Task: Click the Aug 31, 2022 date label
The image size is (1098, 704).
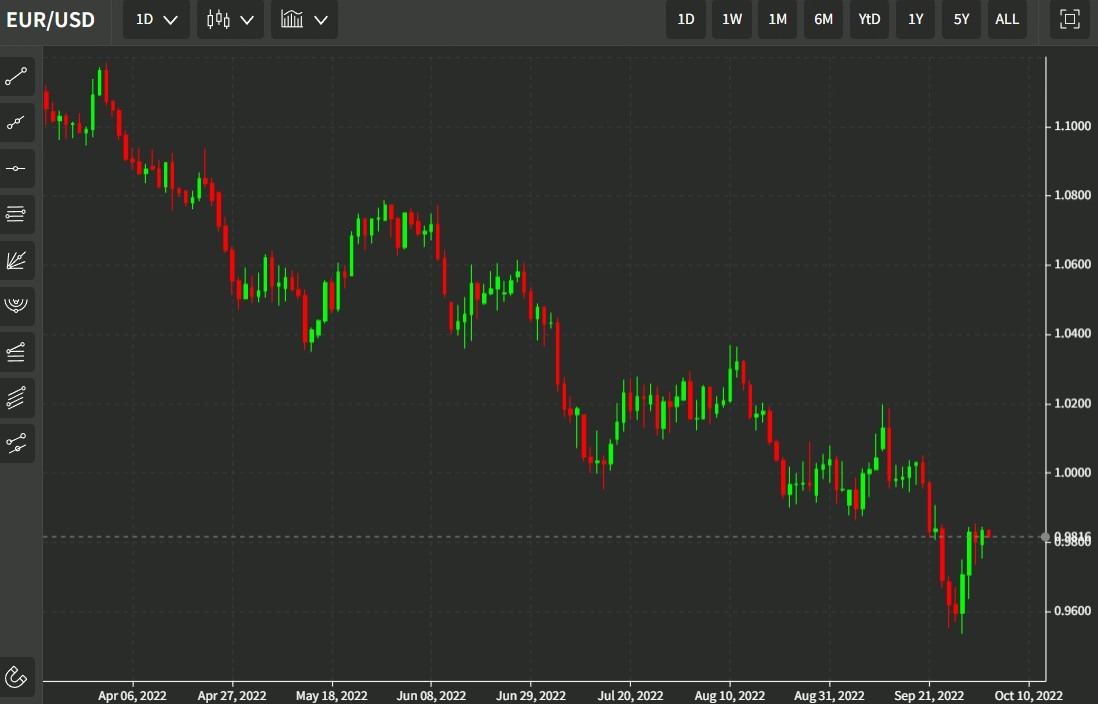Action: (829, 696)
